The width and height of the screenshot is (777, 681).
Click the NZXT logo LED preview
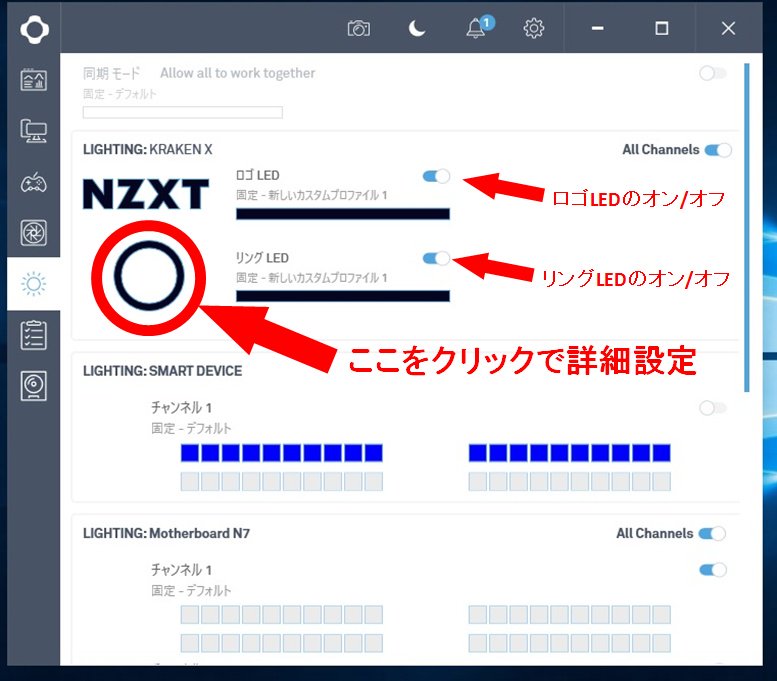[x=146, y=194]
